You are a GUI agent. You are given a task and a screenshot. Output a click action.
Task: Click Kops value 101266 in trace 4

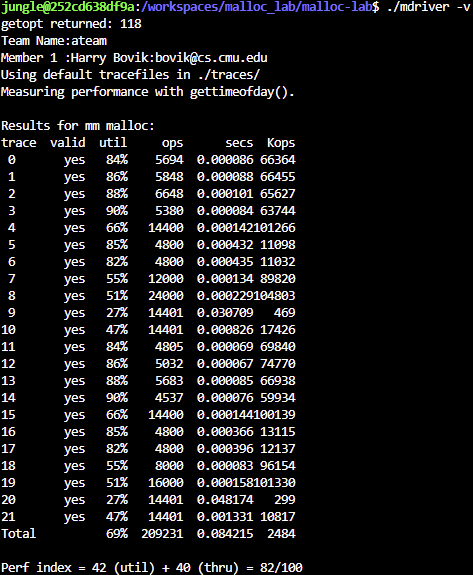[274, 228]
